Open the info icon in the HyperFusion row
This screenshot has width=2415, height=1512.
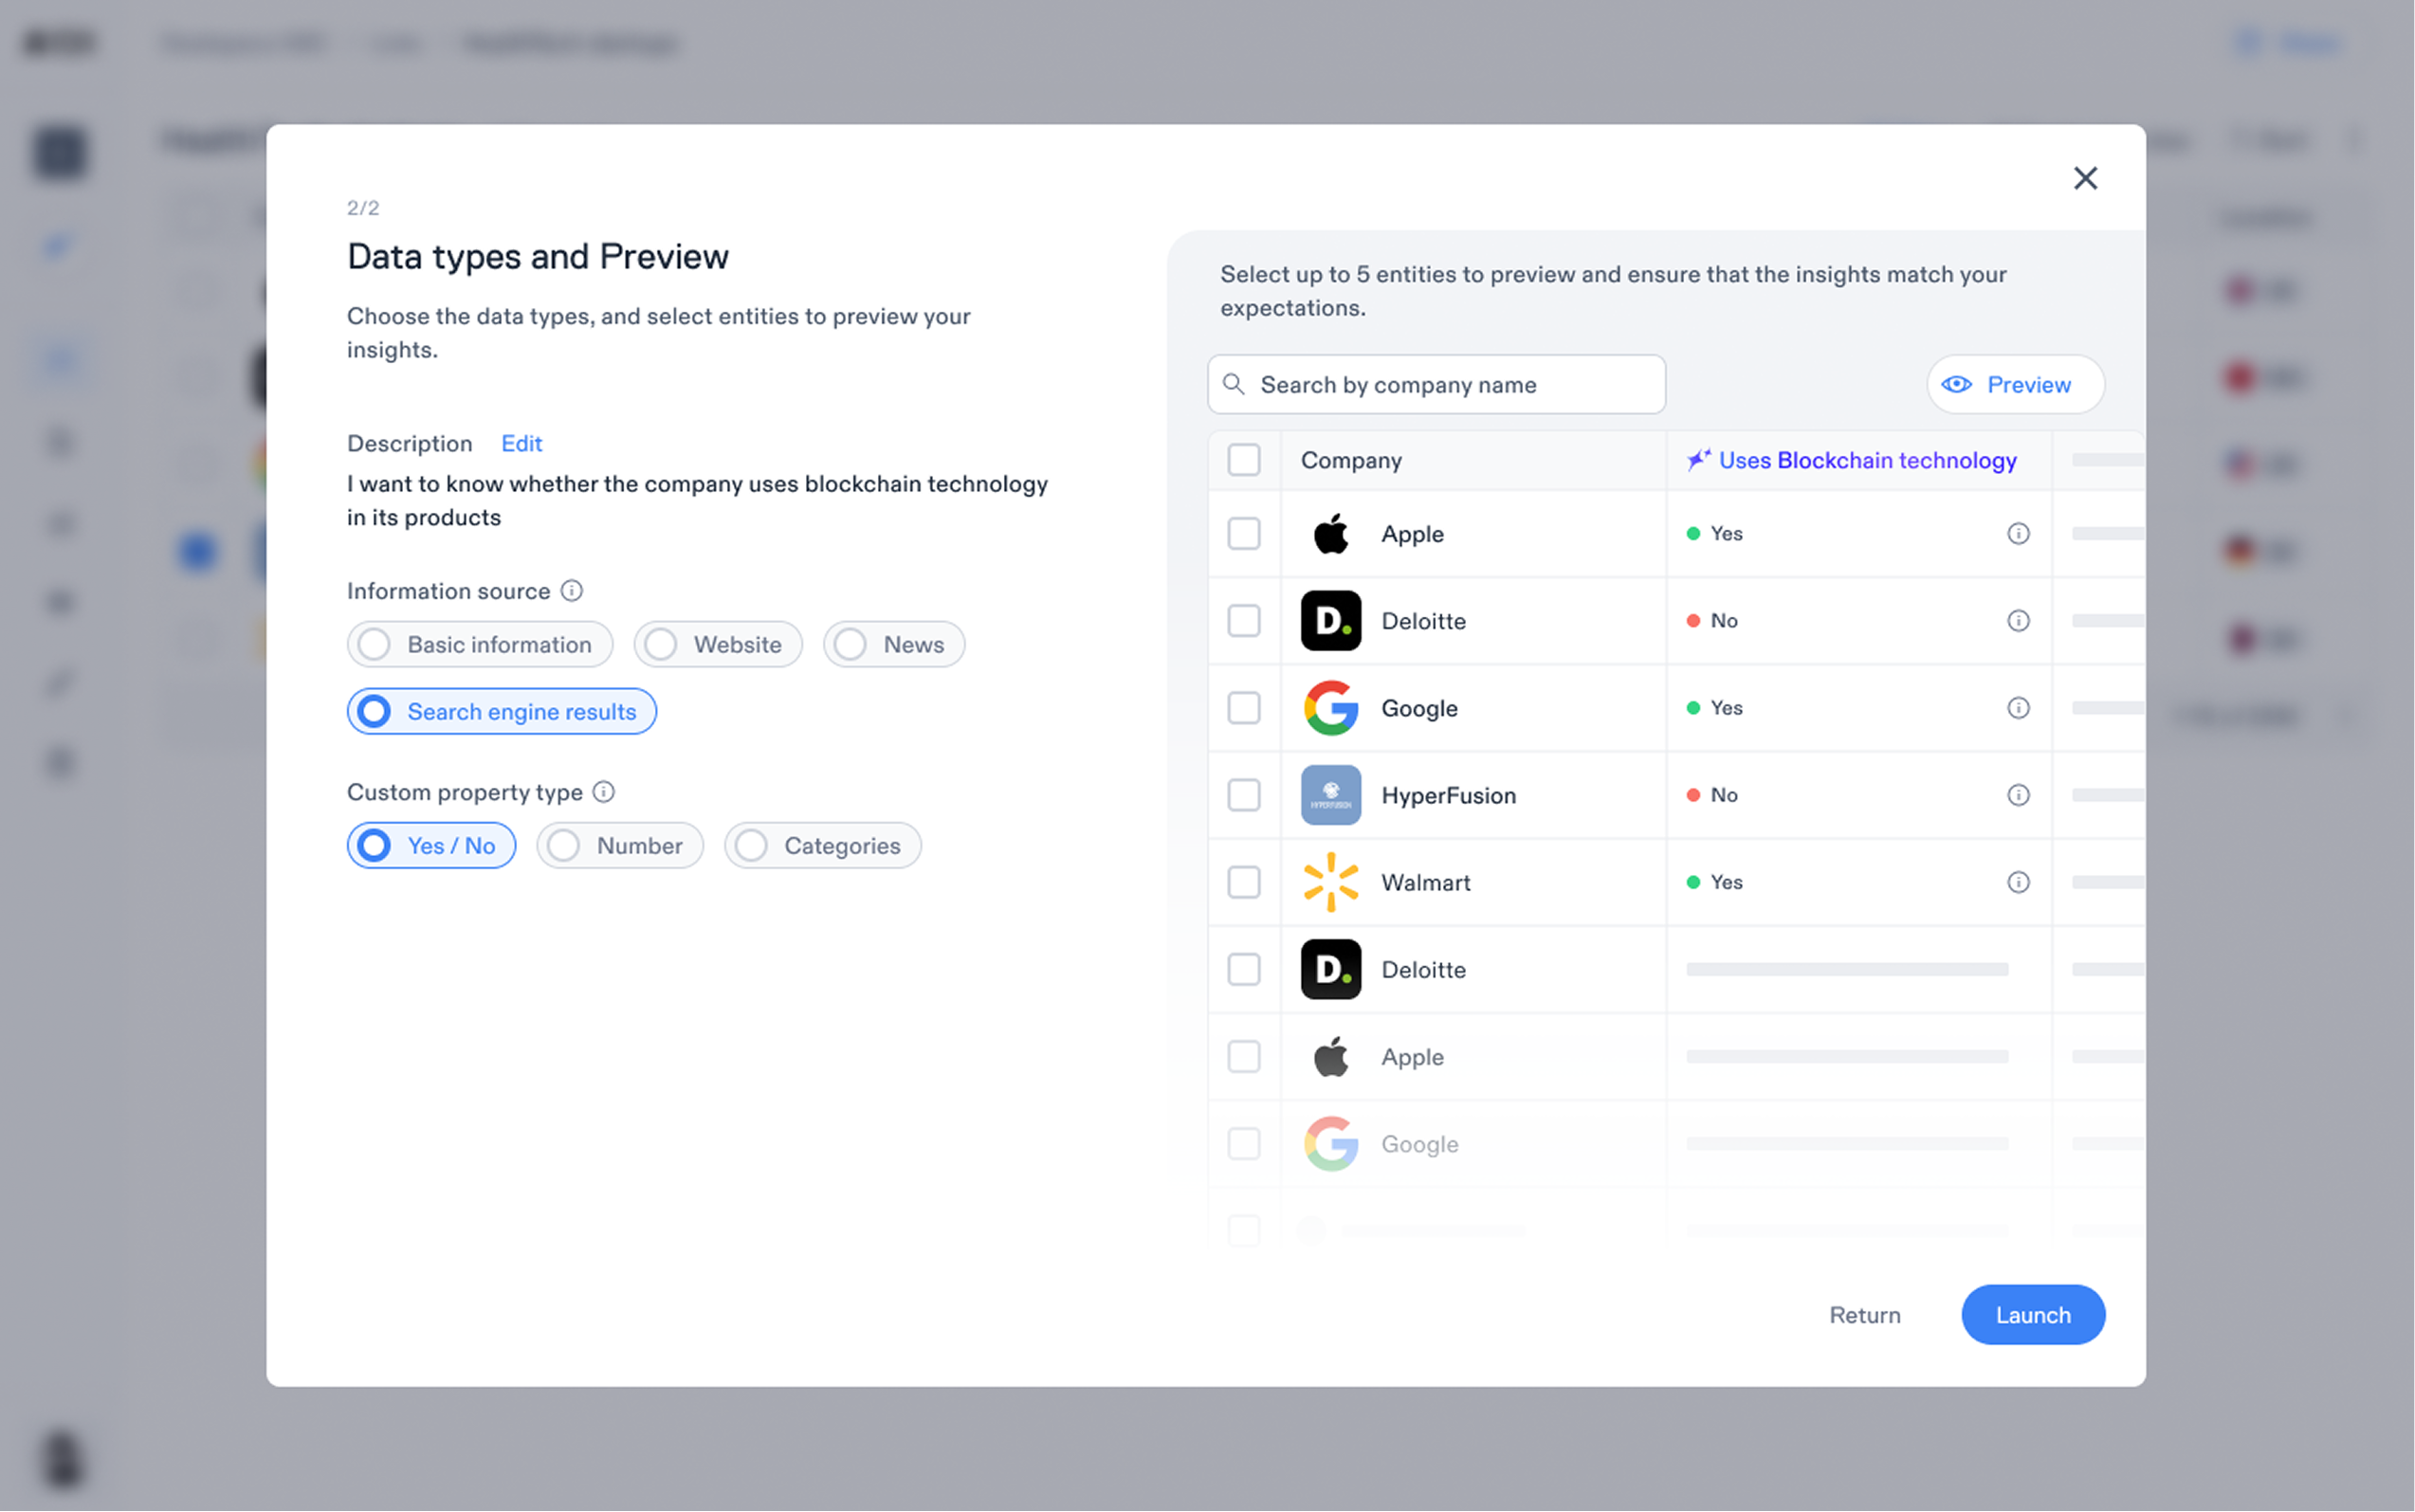click(2018, 795)
